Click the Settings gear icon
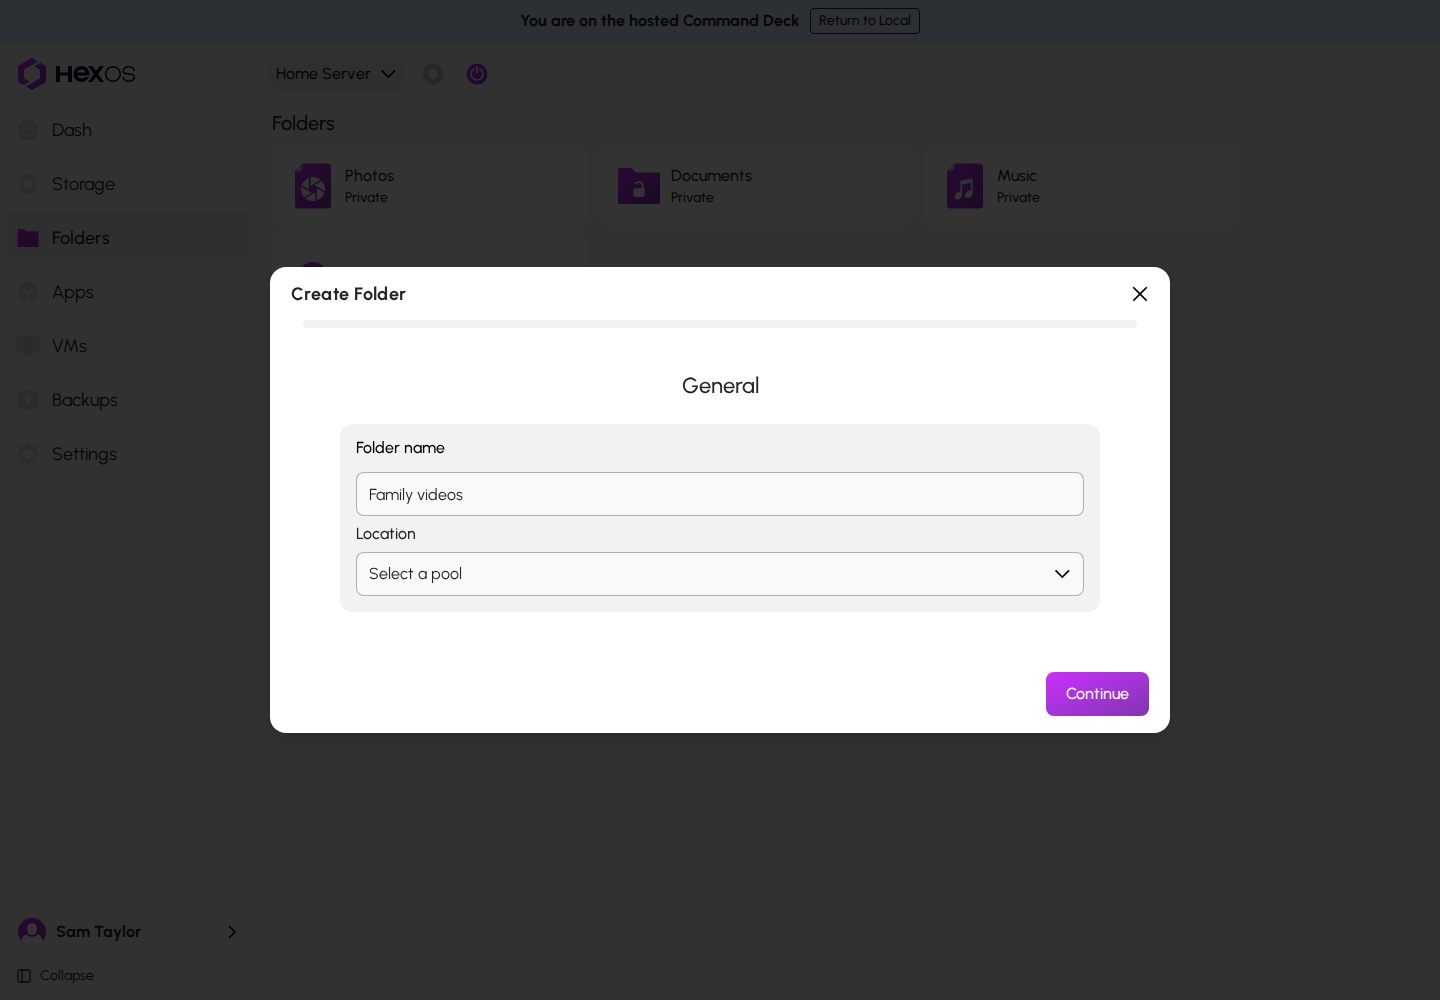 (28, 454)
